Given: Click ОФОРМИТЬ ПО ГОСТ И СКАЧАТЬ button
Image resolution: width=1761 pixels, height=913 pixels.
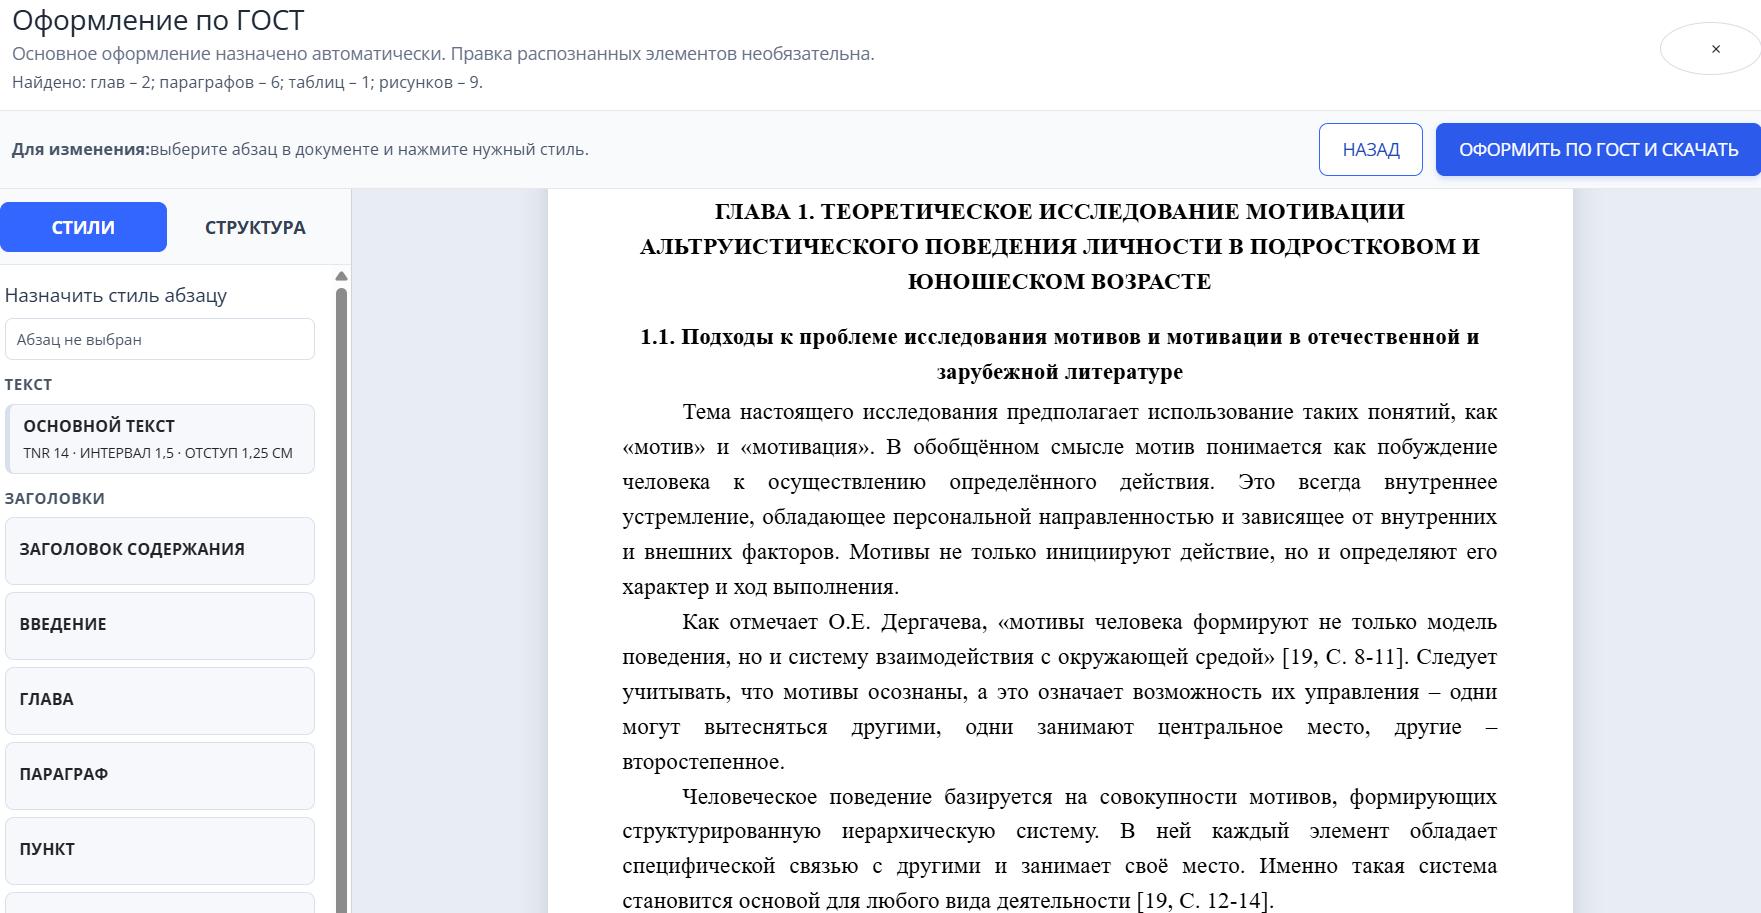Looking at the screenshot, I should click(1598, 150).
